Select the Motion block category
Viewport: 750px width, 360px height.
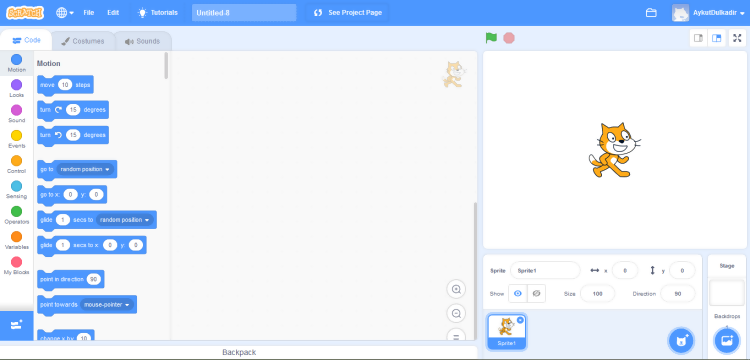(x=16, y=63)
